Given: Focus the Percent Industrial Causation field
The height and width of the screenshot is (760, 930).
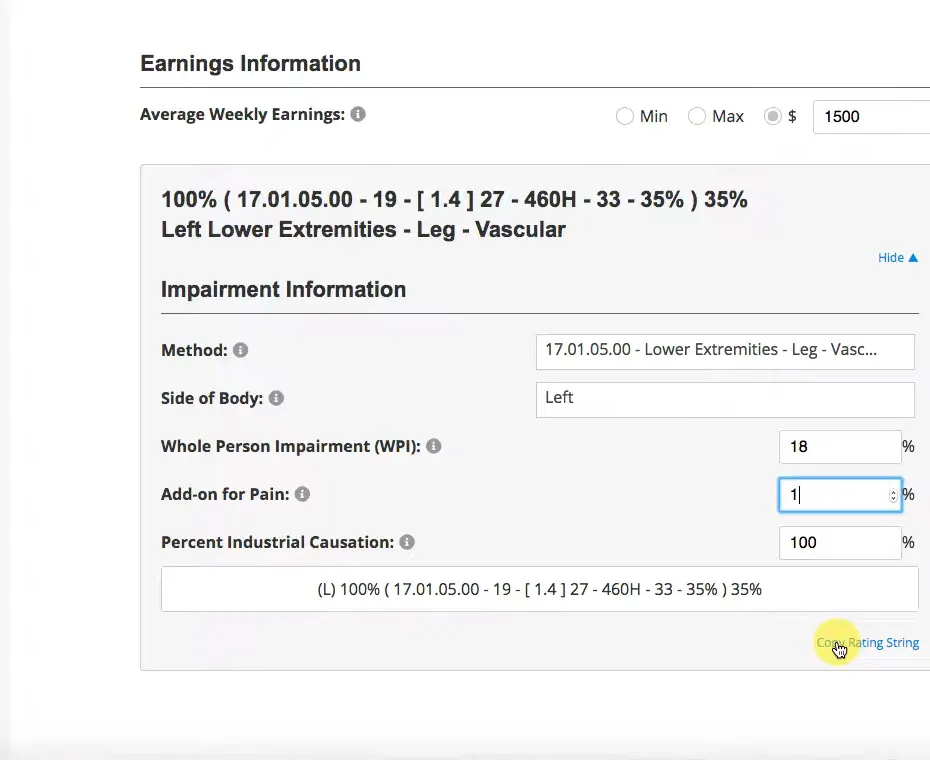Looking at the screenshot, I should (840, 543).
